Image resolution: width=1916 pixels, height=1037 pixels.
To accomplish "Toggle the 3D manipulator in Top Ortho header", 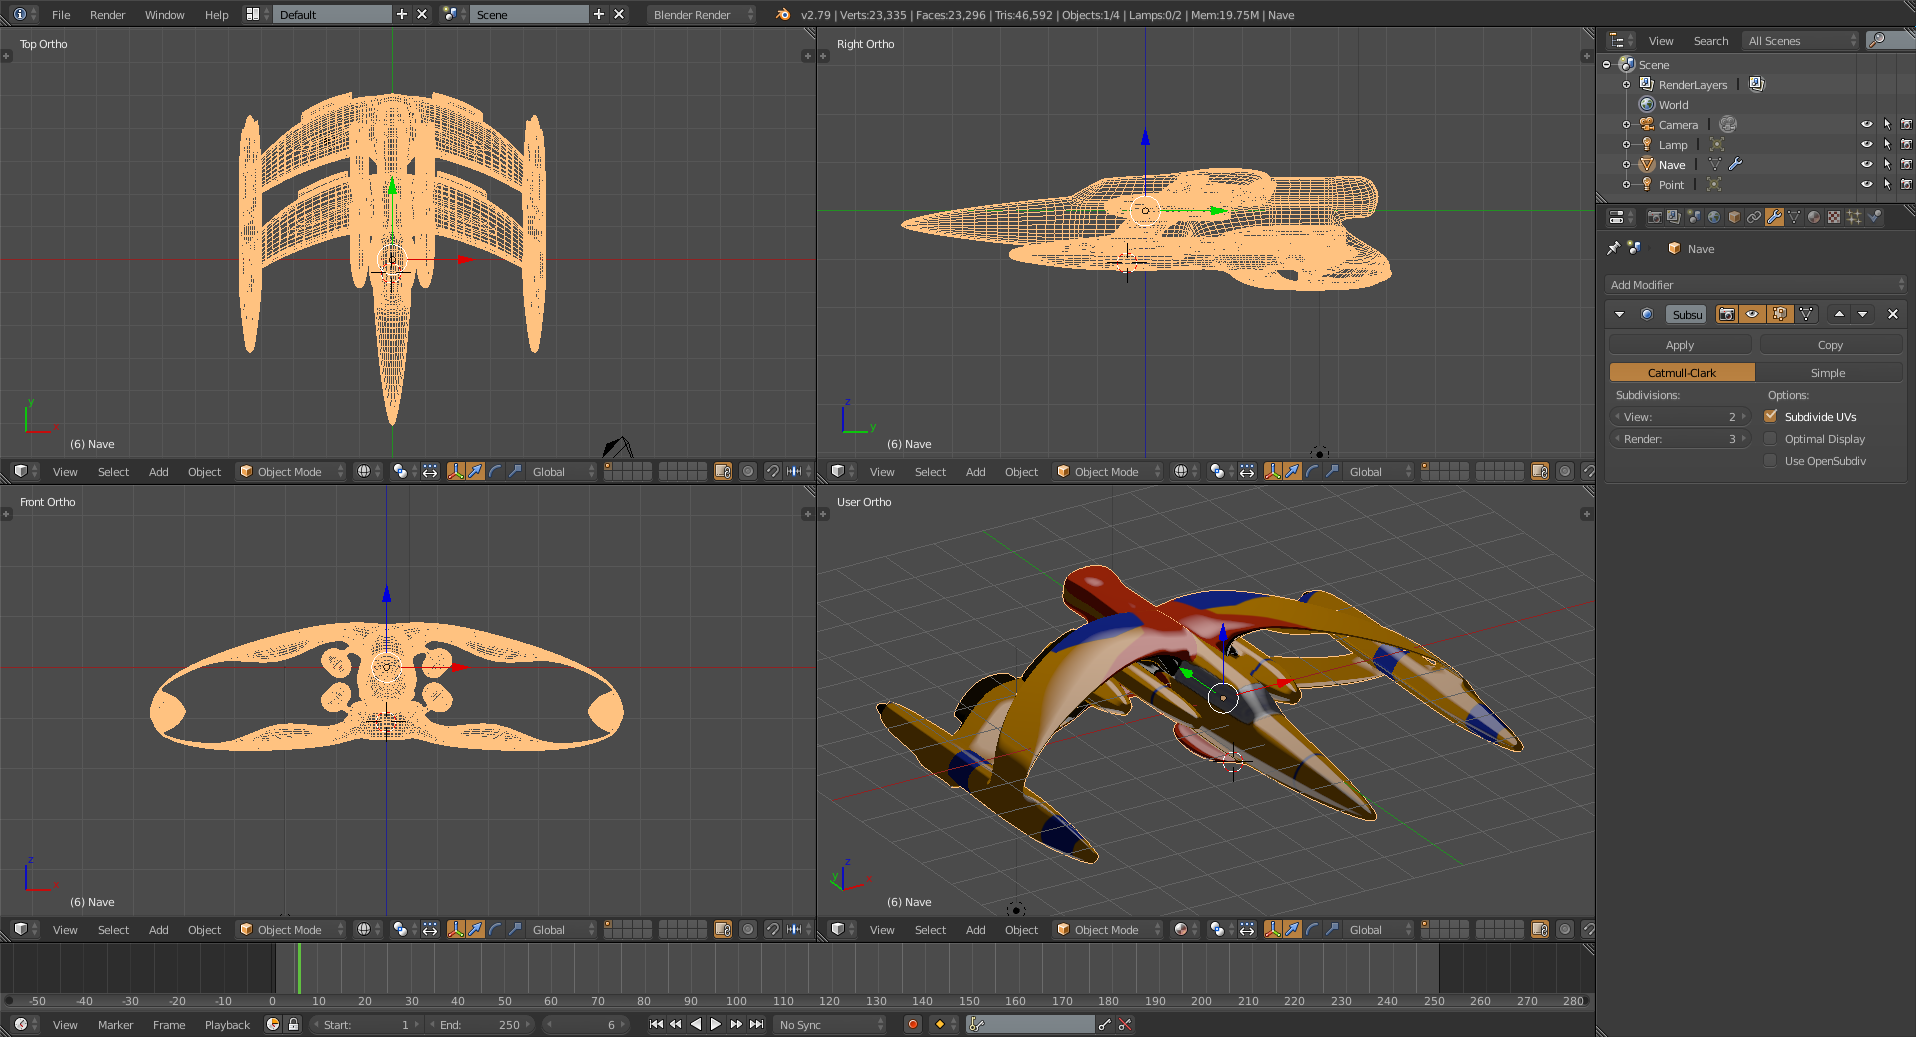I will pyautogui.click(x=456, y=471).
